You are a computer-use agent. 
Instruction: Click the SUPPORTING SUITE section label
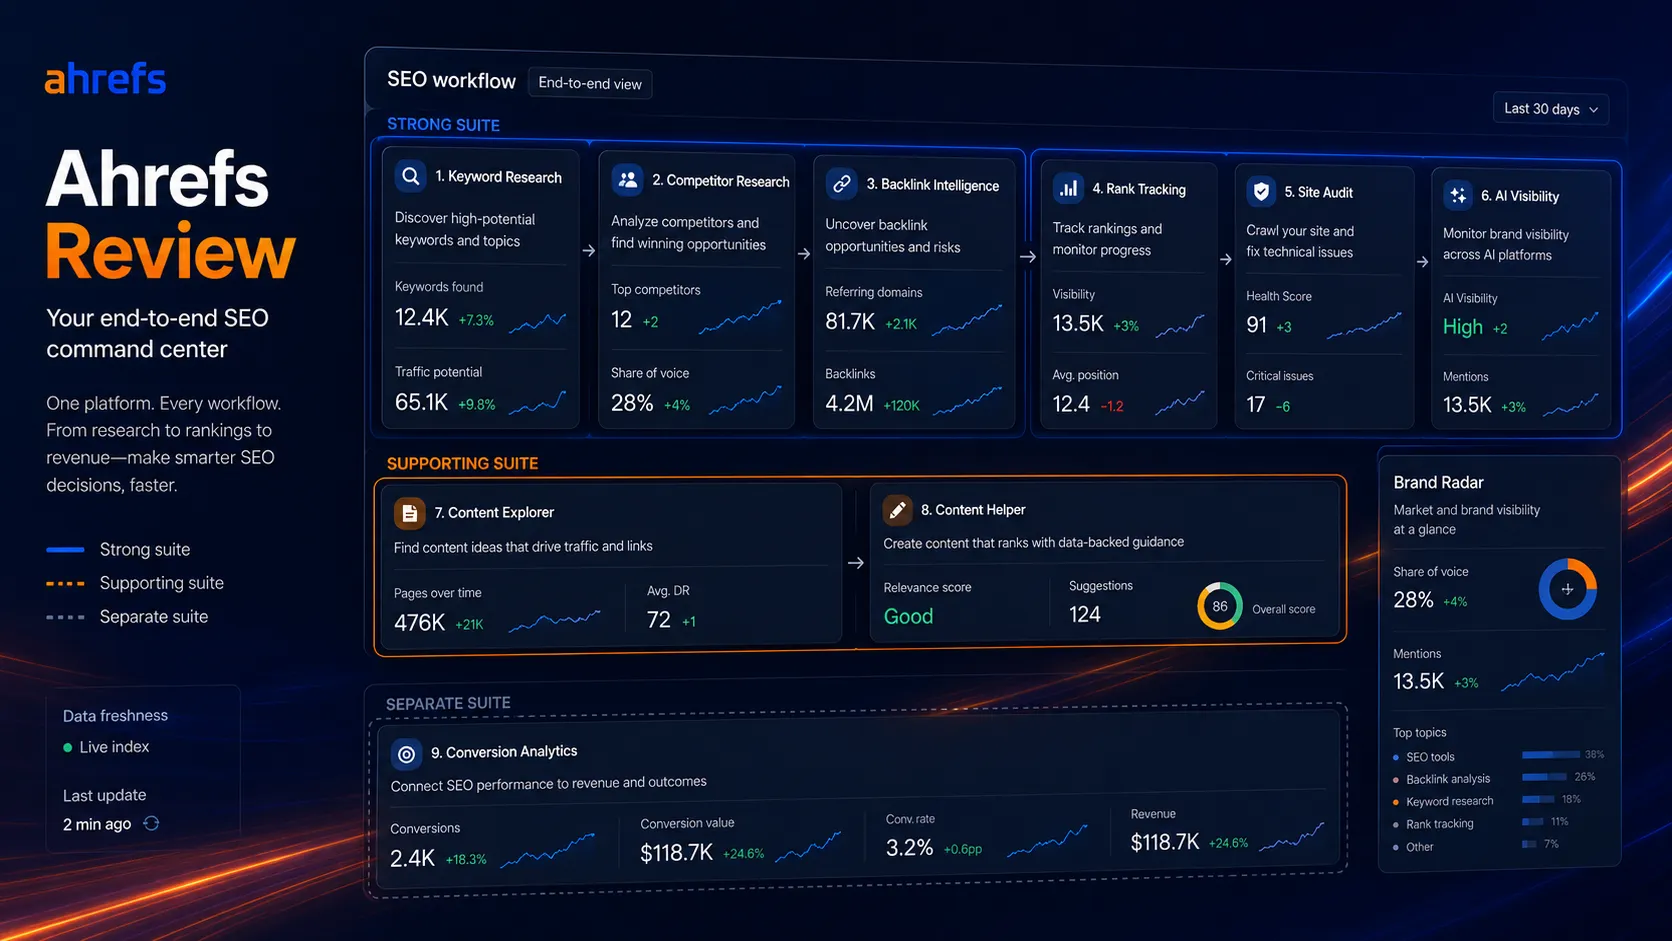coord(462,464)
